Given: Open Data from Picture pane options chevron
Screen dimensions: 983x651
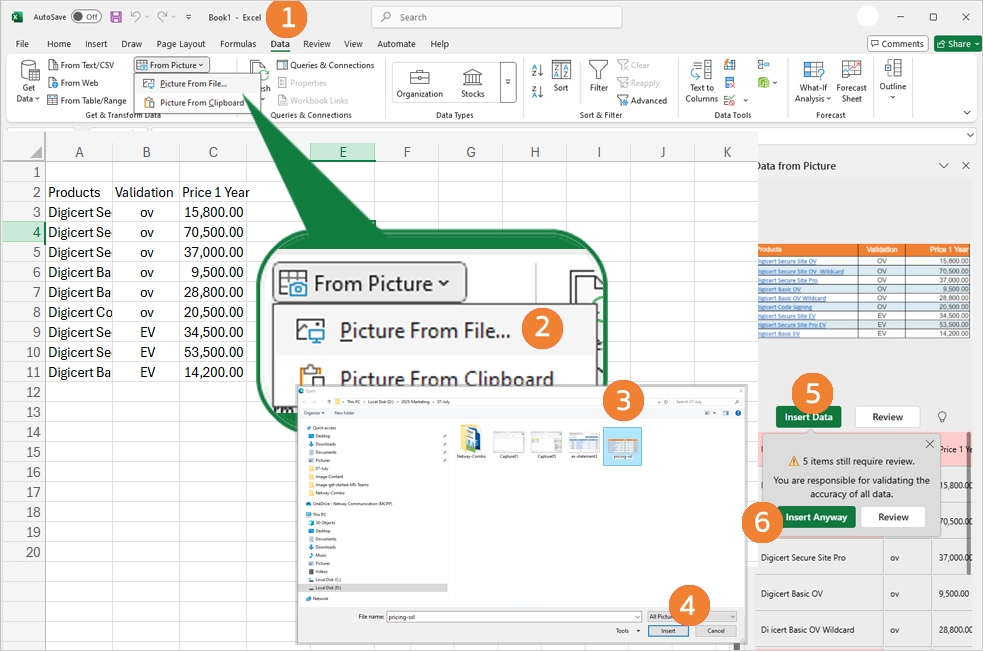Looking at the screenshot, I should 944,166.
